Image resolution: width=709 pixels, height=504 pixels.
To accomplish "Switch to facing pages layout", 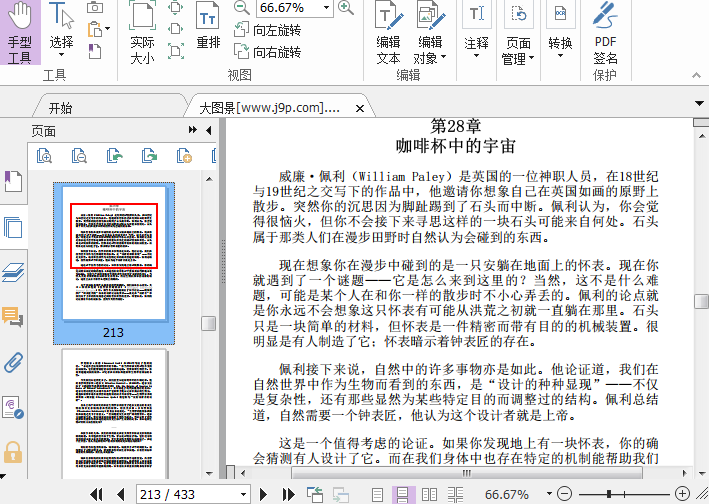I will [429, 495].
